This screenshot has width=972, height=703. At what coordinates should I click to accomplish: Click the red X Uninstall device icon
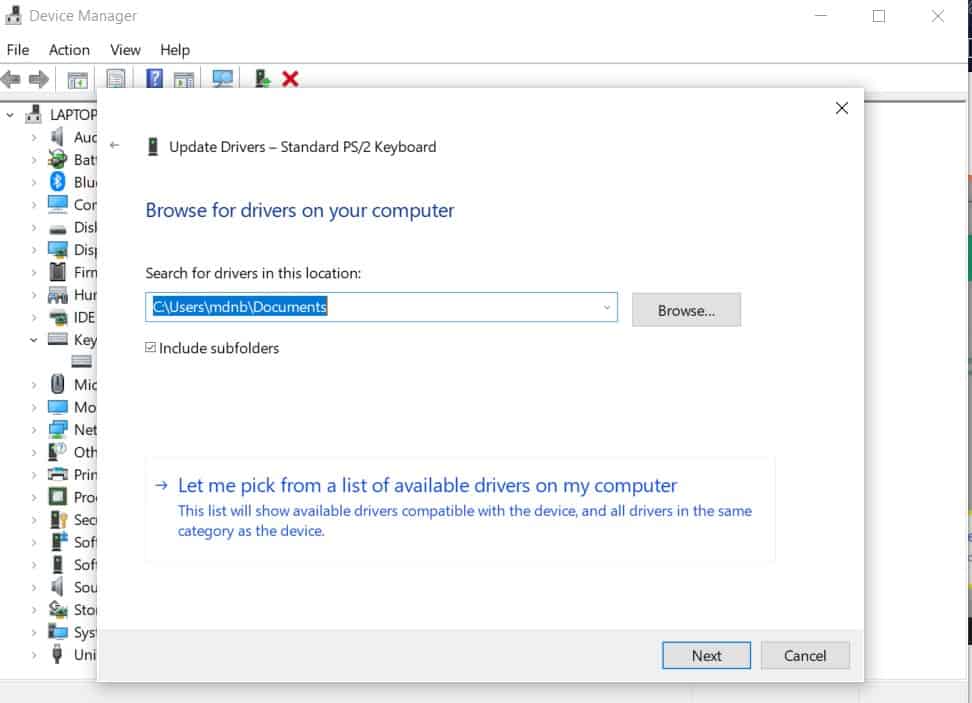coord(291,79)
